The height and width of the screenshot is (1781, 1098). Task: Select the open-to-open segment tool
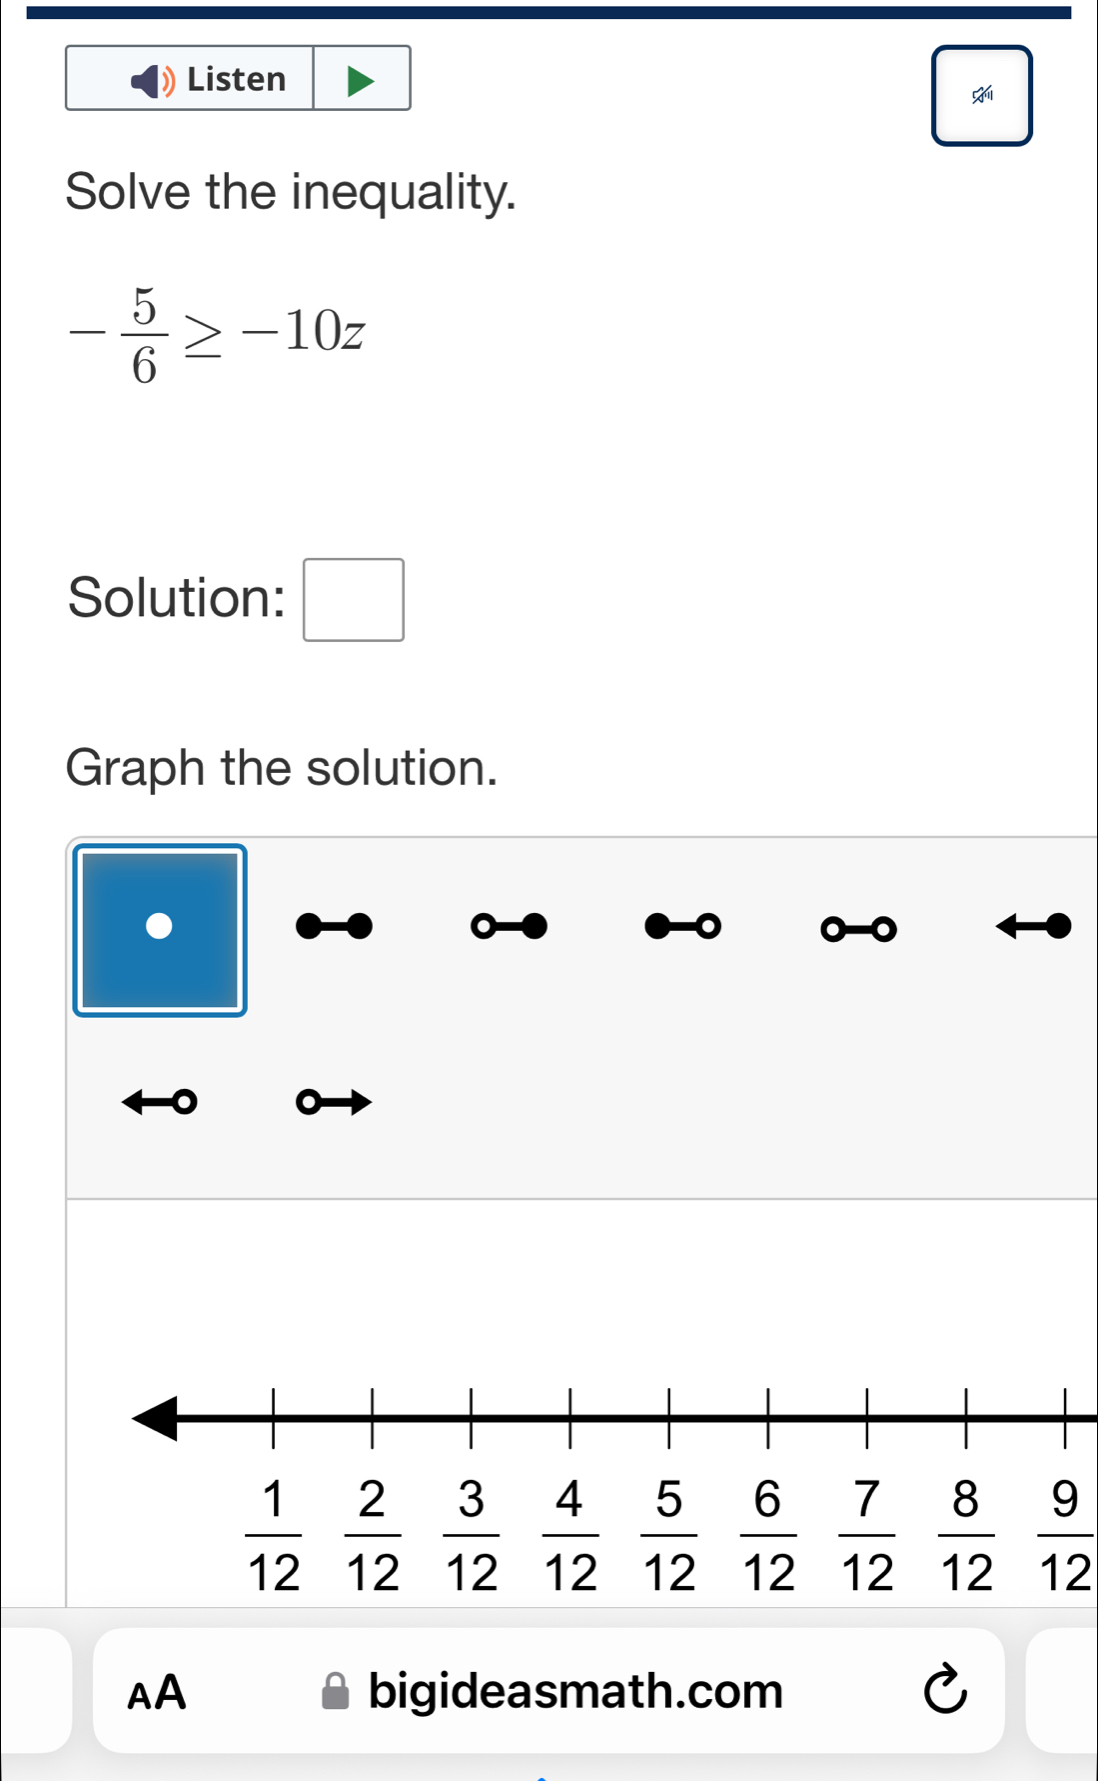(x=858, y=929)
